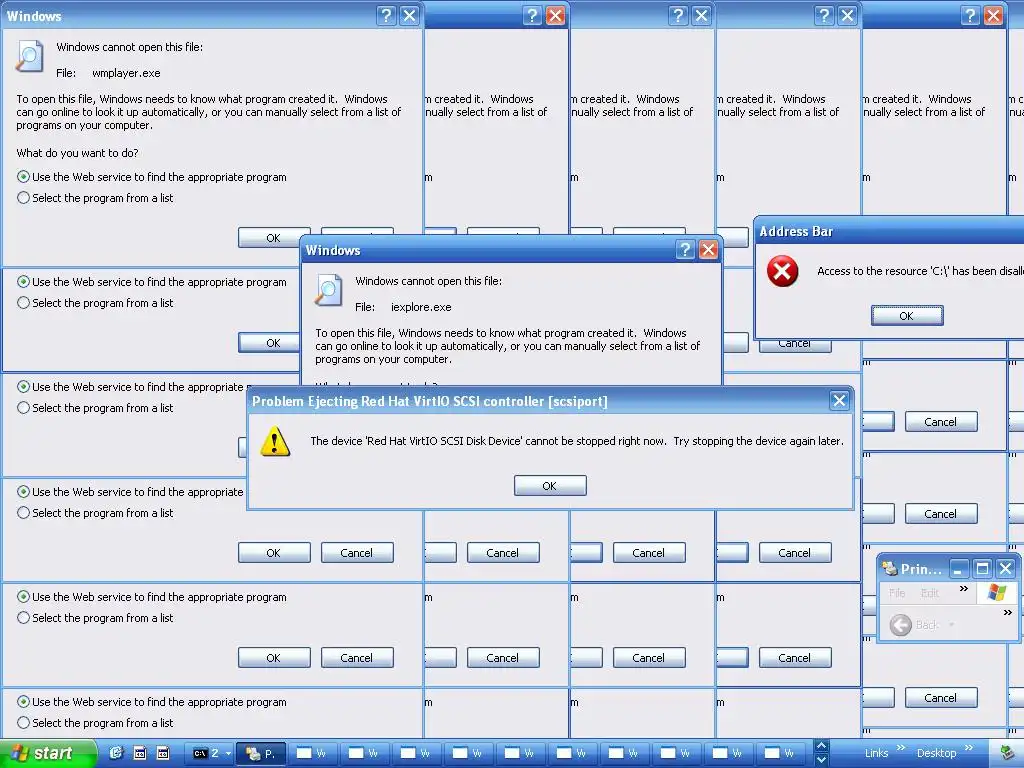The width and height of the screenshot is (1024, 768).
Task: Click the Desktop toolbar label on the taskbar
Action: click(936, 754)
